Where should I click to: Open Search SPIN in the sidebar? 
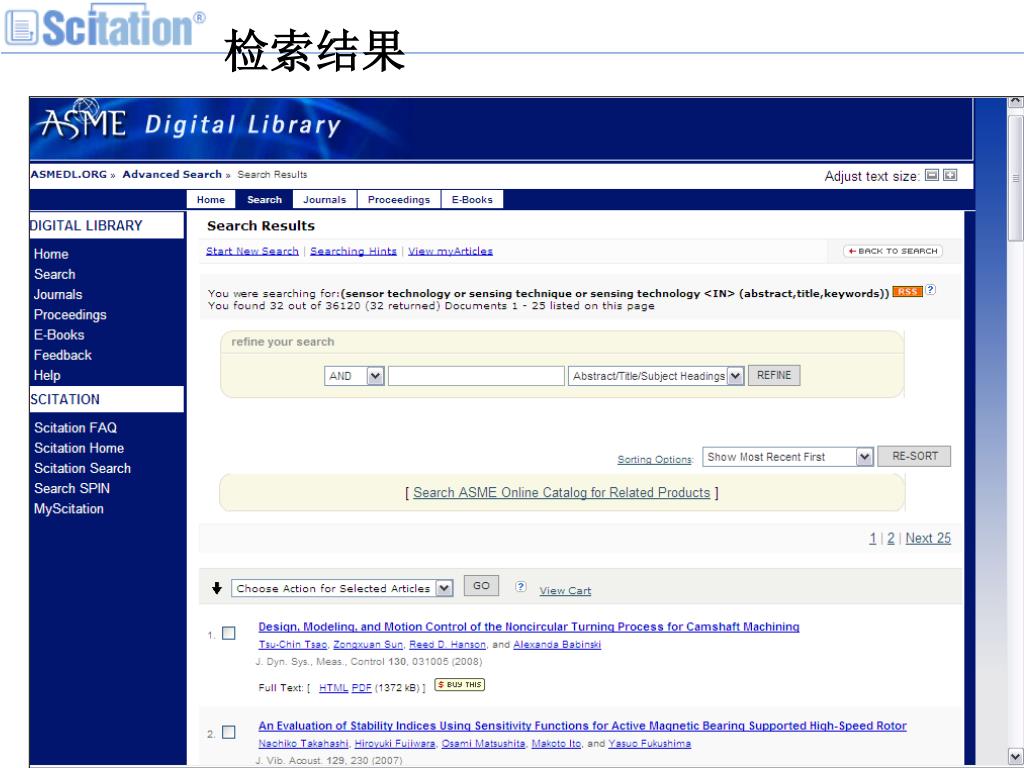[x=72, y=488]
